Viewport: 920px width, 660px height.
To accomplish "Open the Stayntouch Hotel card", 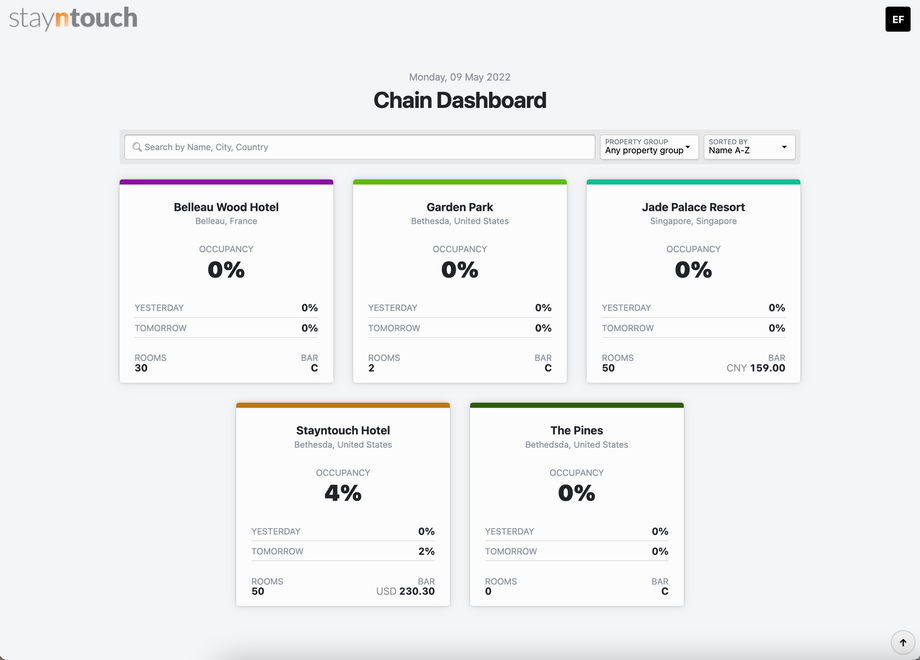I will click(x=343, y=505).
